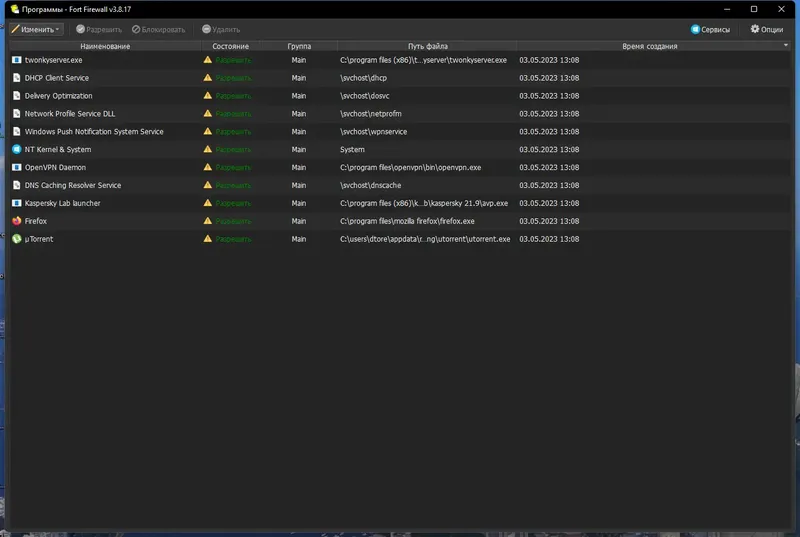Select the µTorrent name text
The width and height of the screenshot is (800, 537).
pyautogui.click(x=39, y=239)
